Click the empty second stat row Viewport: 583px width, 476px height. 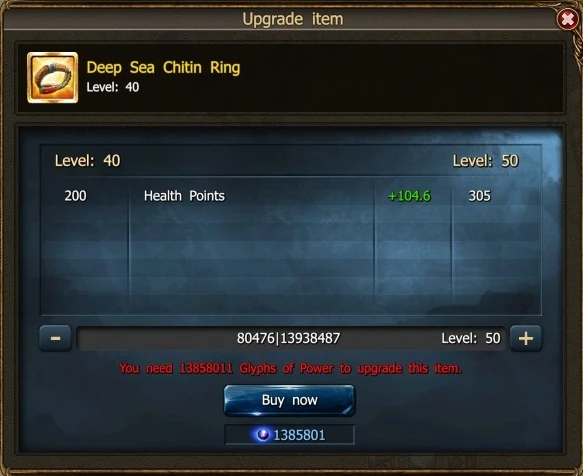[x=291, y=214]
